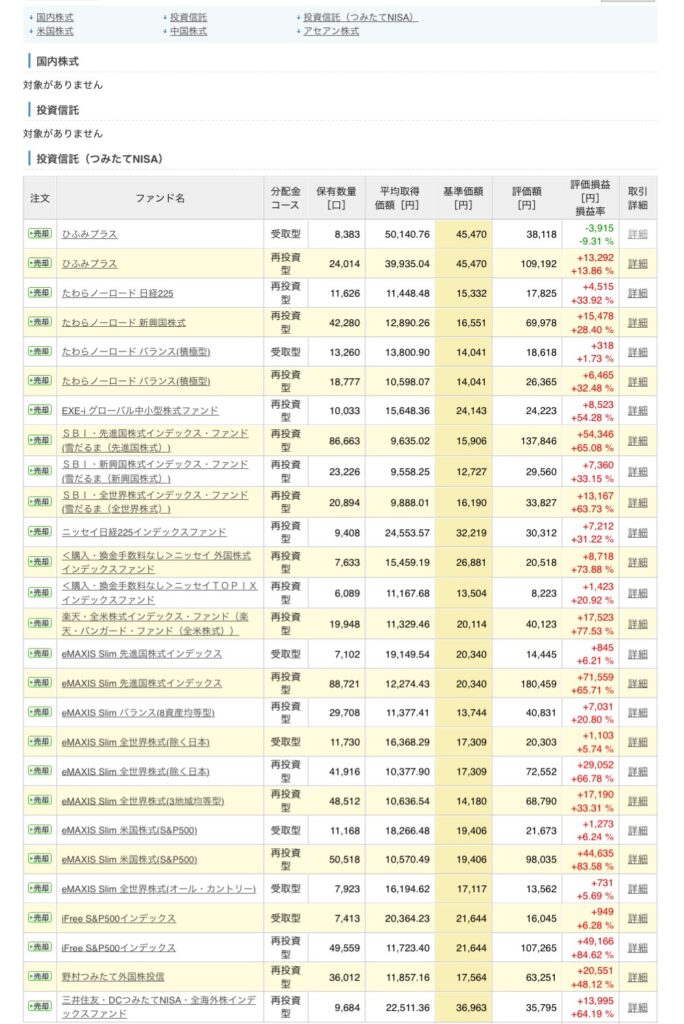Open 詳細 for SBI・新興国株式インデックス・ファンド row
The image size is (684, 1024).
click(638, 471)
